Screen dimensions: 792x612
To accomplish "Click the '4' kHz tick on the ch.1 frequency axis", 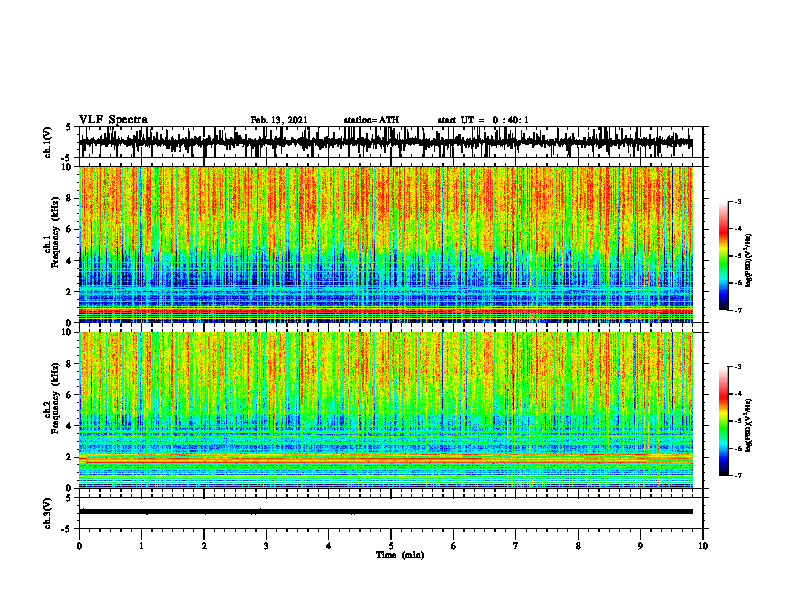I will [x=70, y=261].
